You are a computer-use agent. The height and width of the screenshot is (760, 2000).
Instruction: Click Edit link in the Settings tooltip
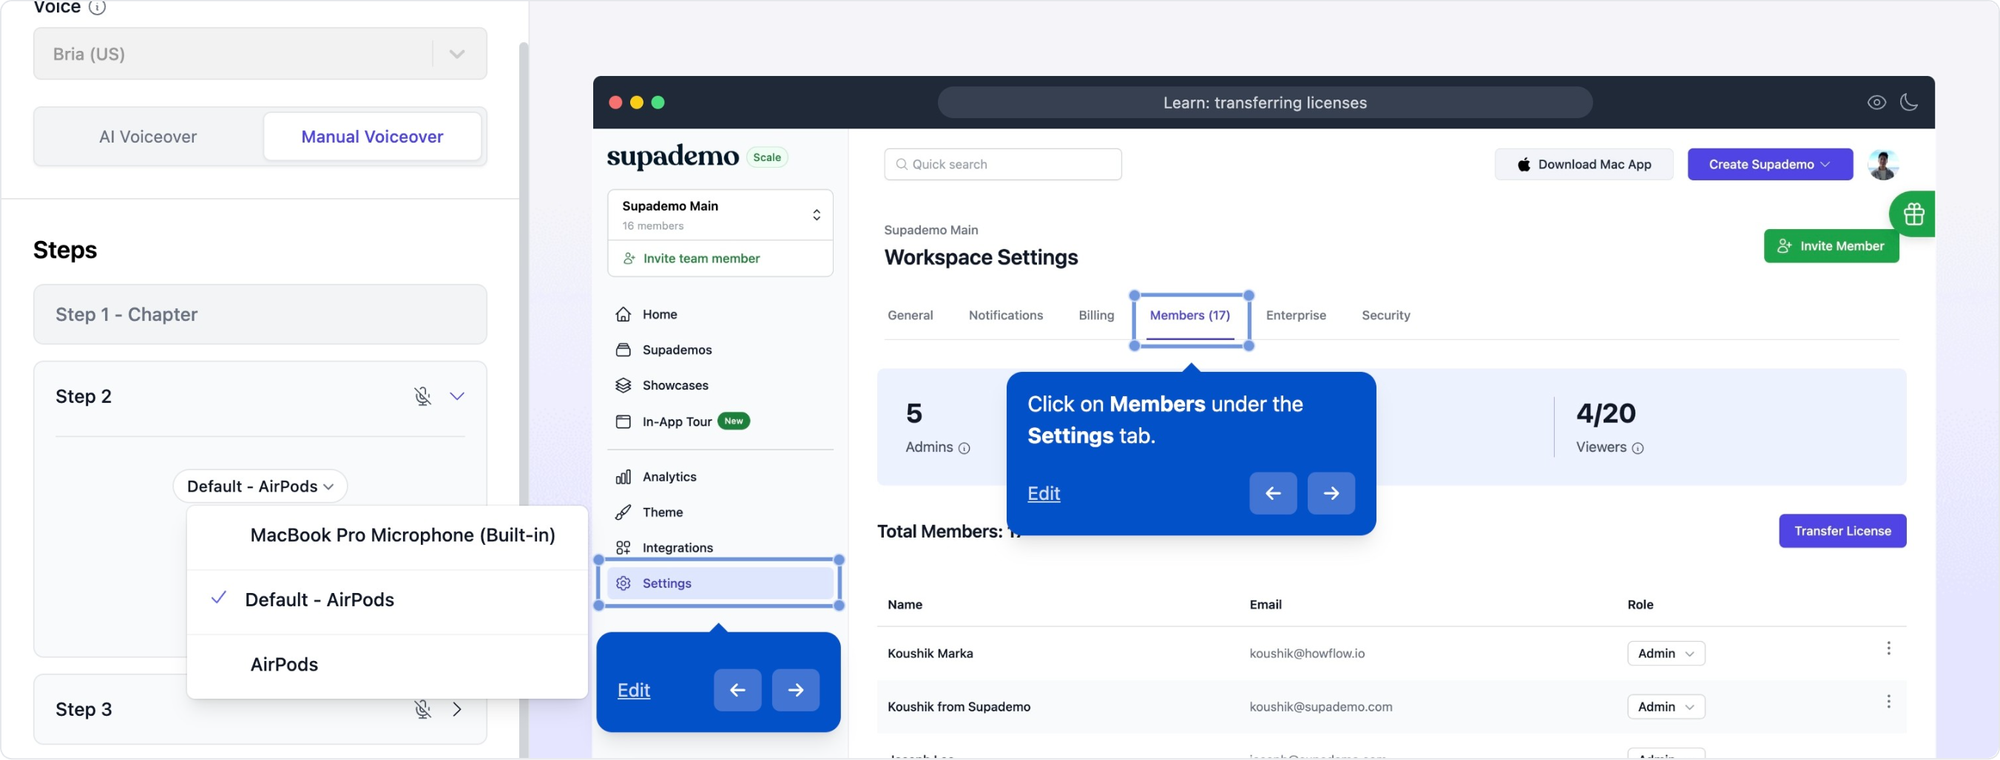click(x=634, y=690)
